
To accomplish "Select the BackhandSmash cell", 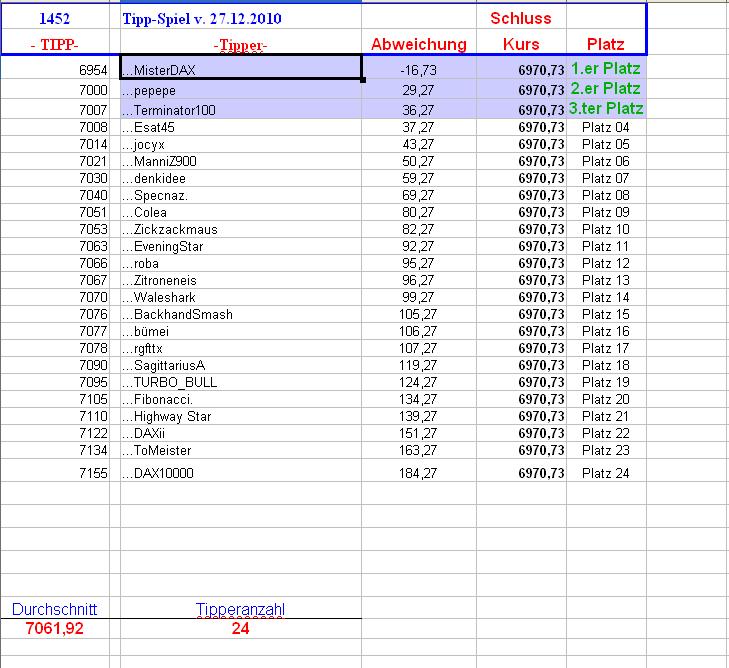I will tap(241, 314).
